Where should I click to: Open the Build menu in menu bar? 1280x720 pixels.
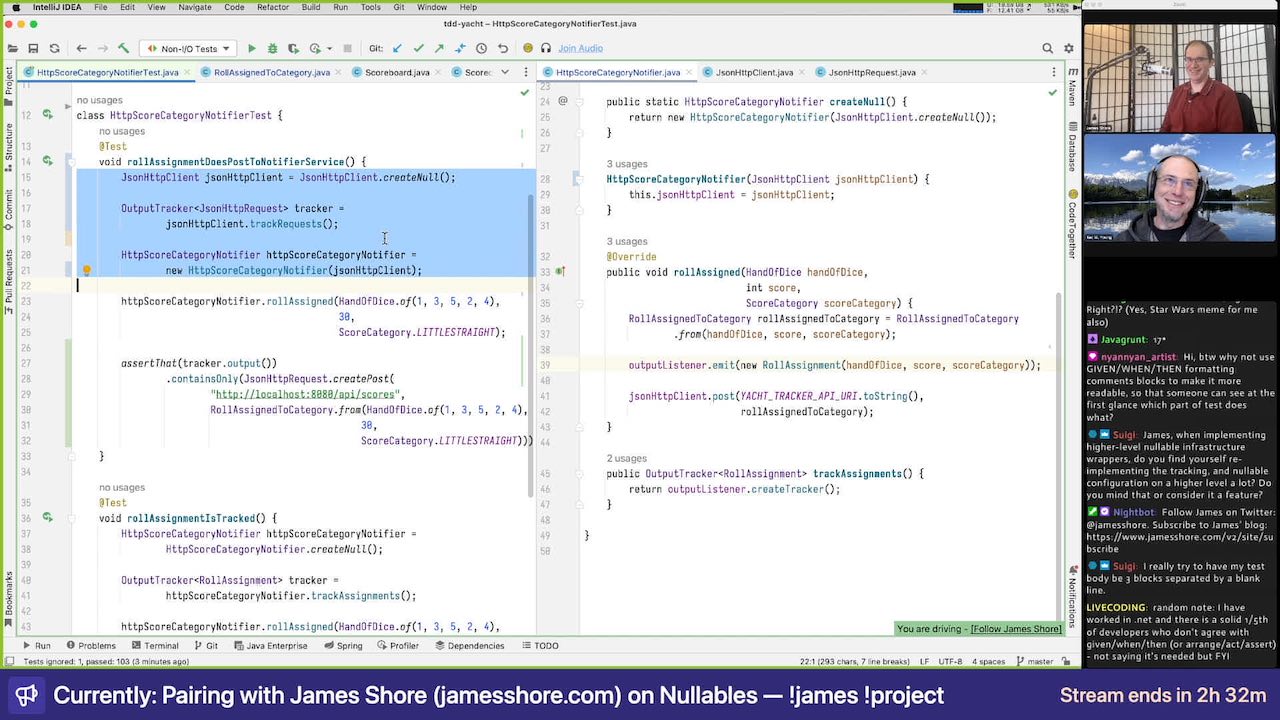click(311, 7)
